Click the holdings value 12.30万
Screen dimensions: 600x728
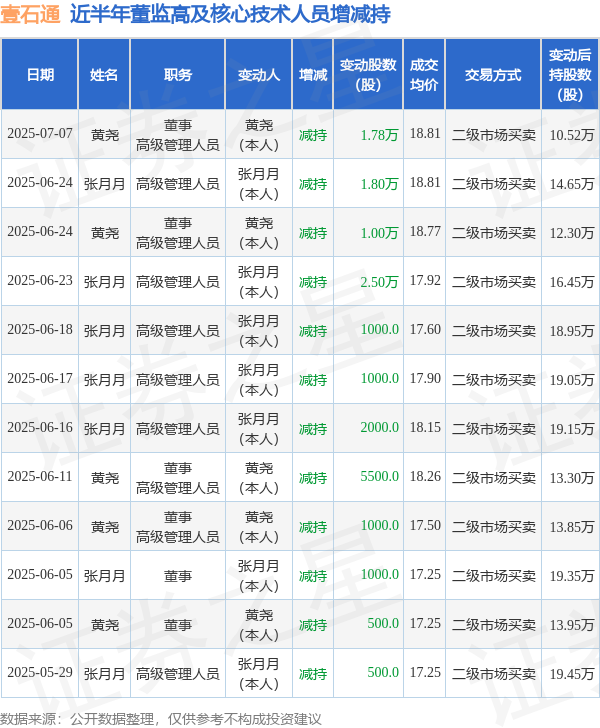(x=572, y=233)
